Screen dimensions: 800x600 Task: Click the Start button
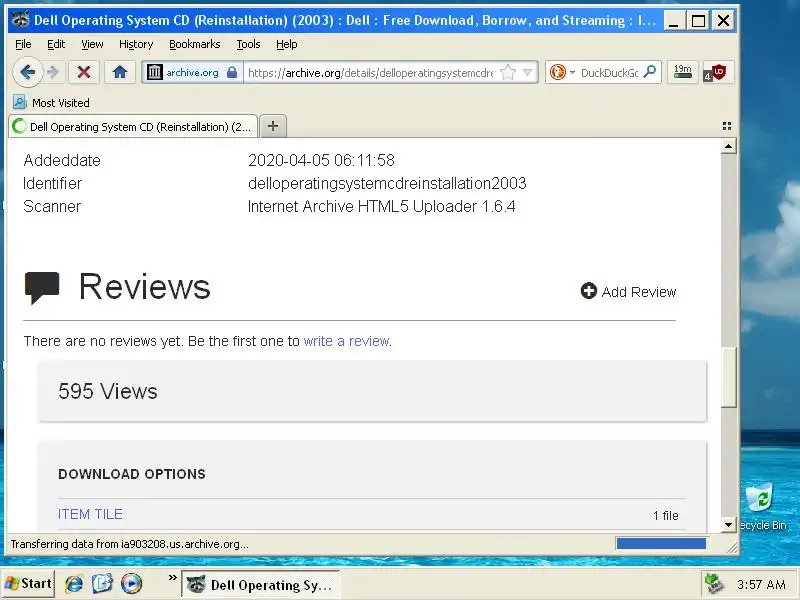29,583
